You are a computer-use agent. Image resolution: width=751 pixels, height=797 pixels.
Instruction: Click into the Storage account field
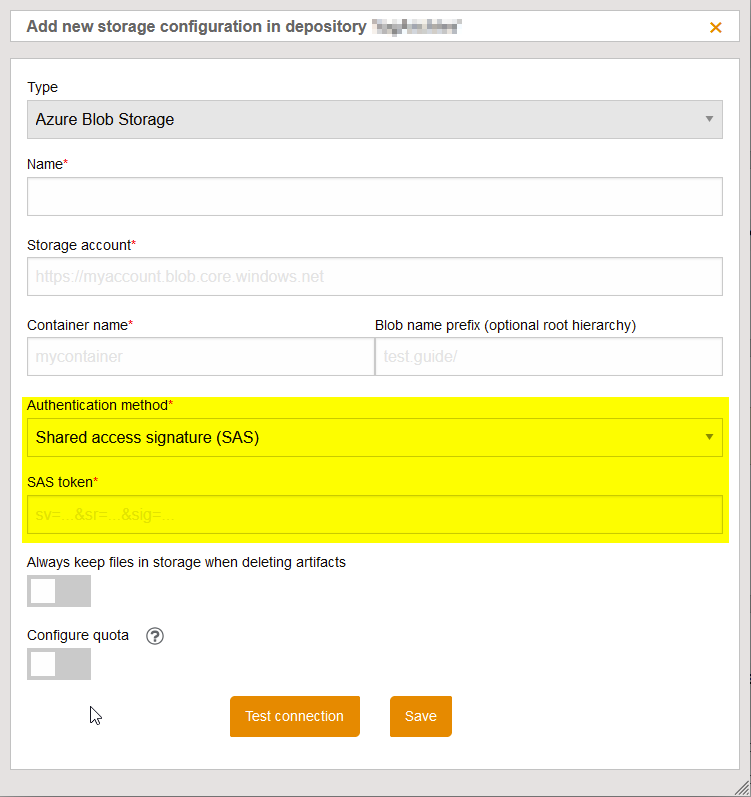pyautogui.click(x=374, y=277)
